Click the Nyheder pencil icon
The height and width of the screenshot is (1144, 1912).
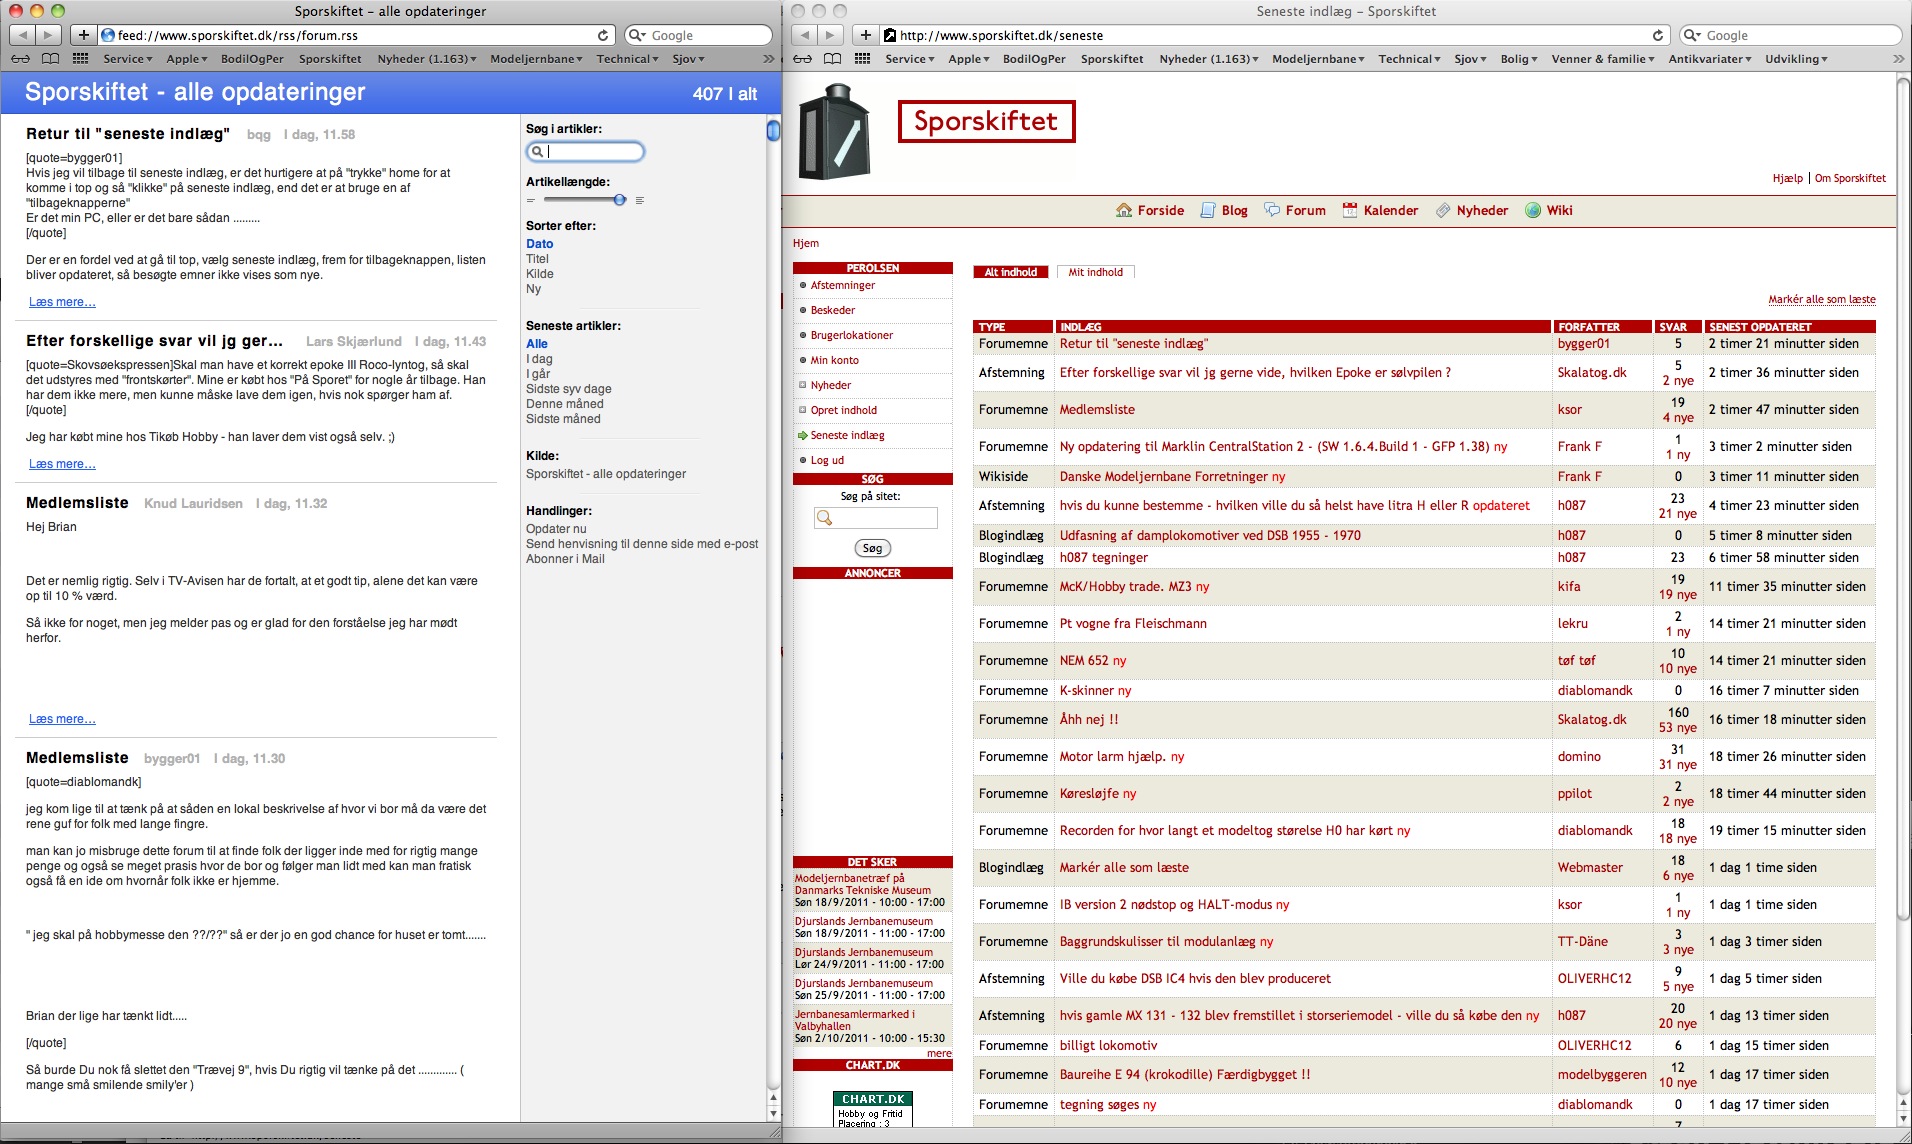[1443, 210]
